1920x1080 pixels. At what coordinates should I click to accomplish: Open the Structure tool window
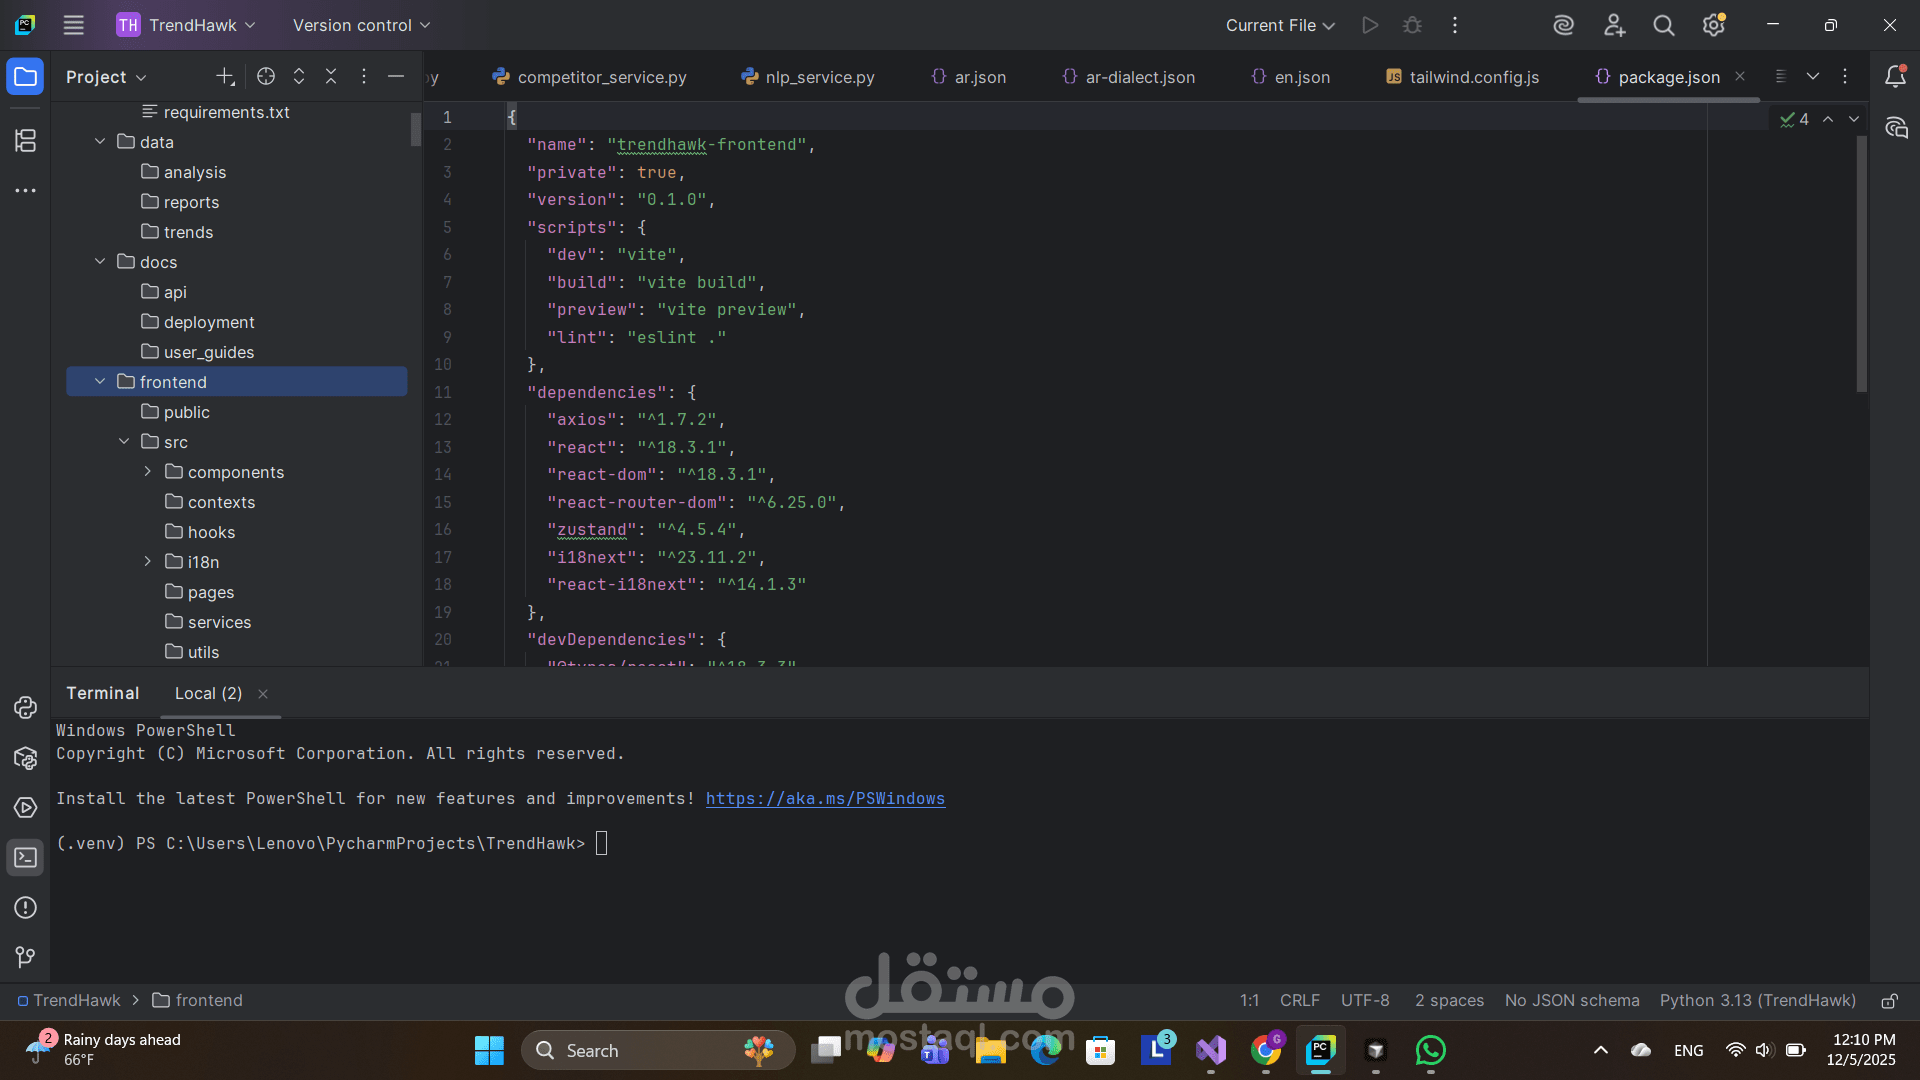pyautogui.click(x=25, y=141)
